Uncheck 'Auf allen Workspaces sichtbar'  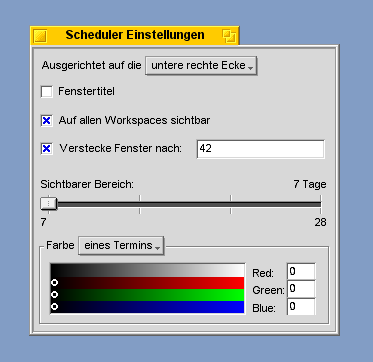coord(47,120)
